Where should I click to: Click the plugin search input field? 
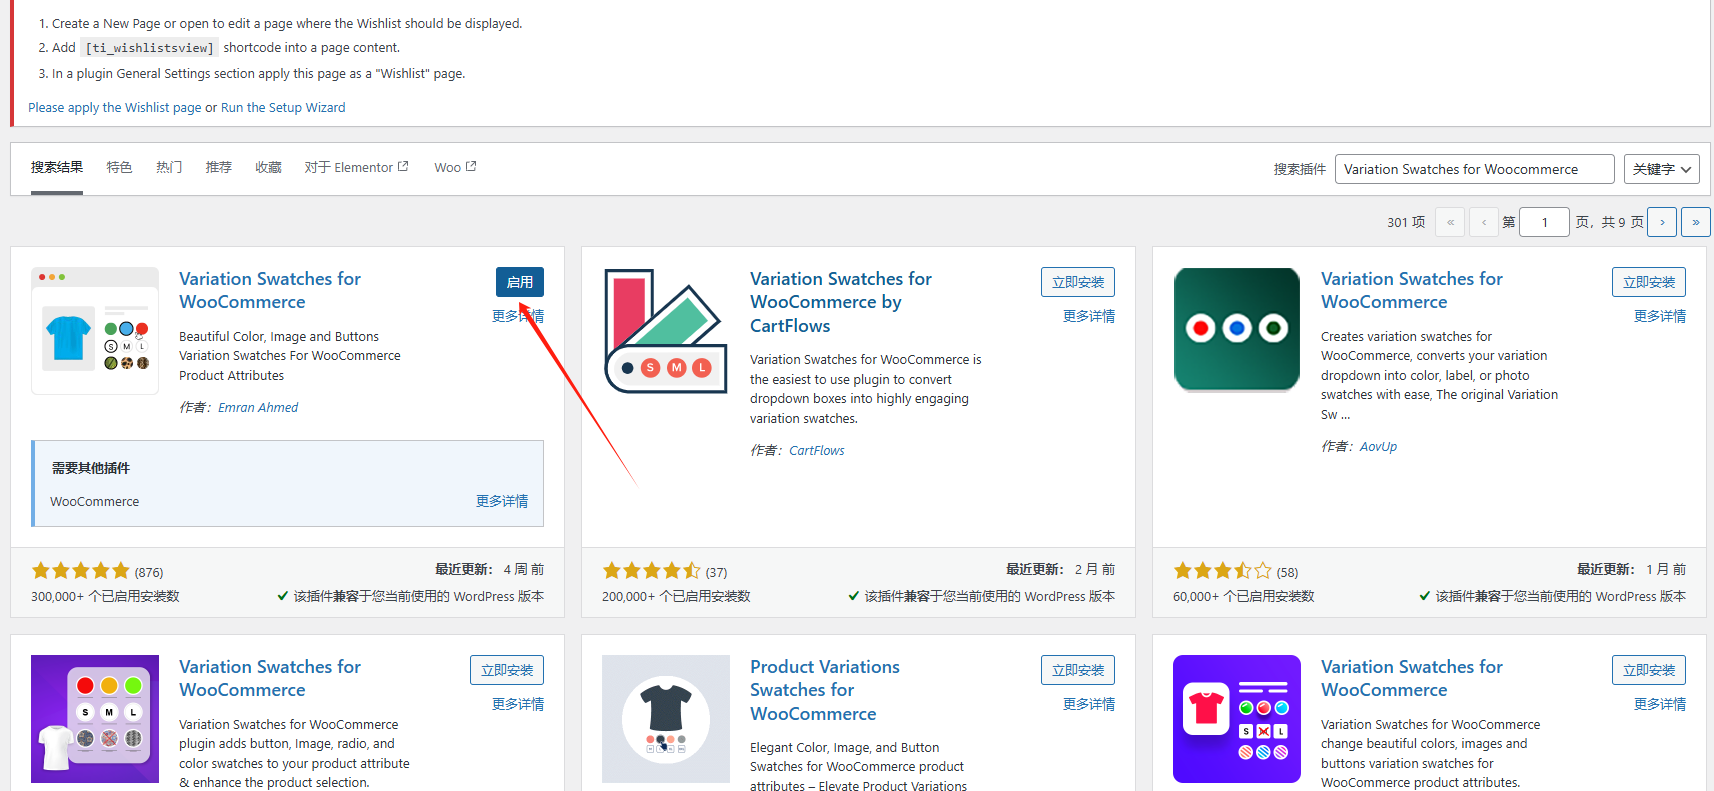tap(1474, 169)
